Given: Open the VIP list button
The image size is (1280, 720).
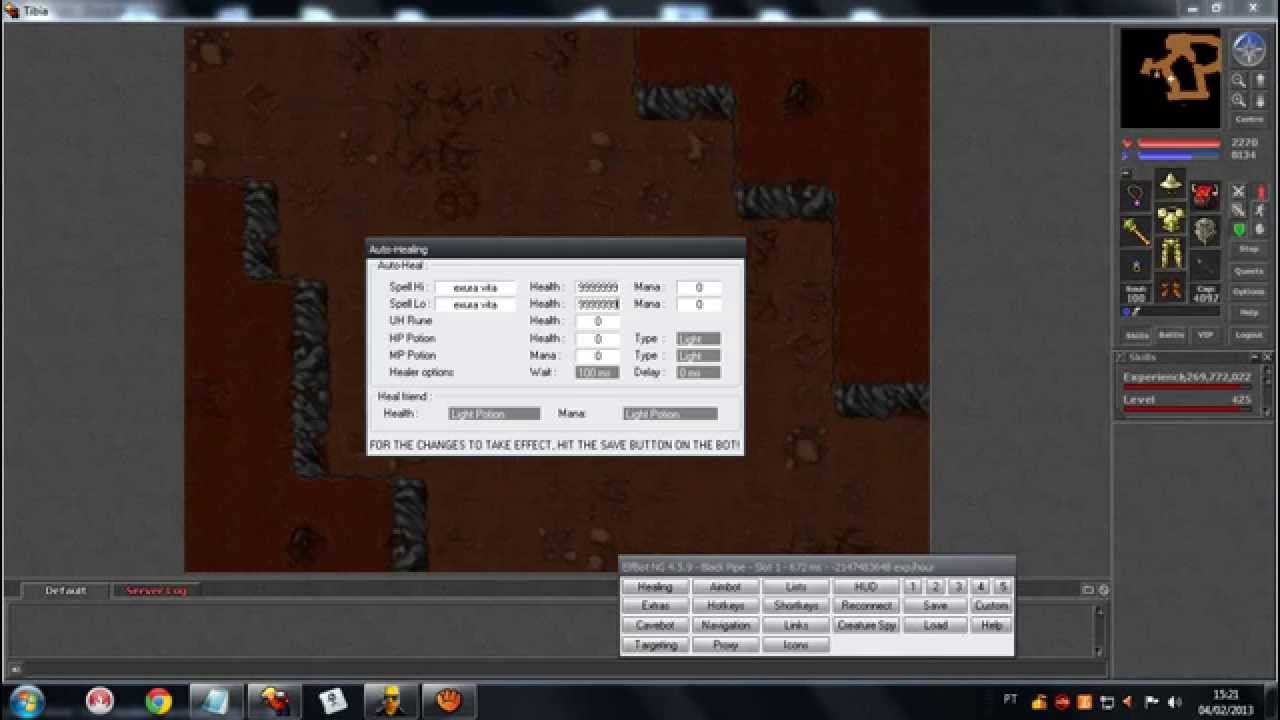Looking at the screenshot, I should pos(1205,335).
